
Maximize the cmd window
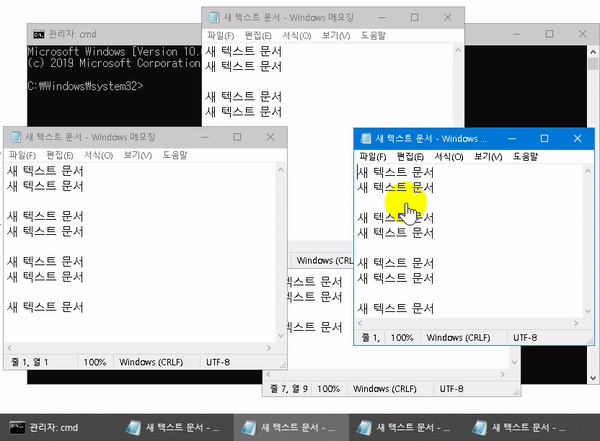tap(549, 34)
